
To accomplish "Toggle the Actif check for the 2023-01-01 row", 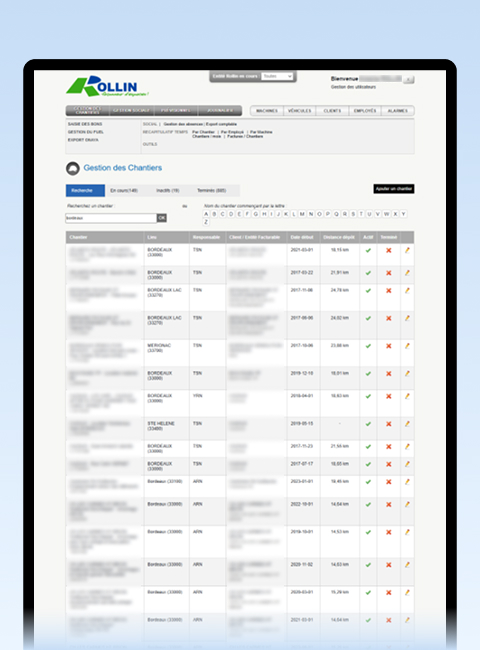I will (368, 482).
